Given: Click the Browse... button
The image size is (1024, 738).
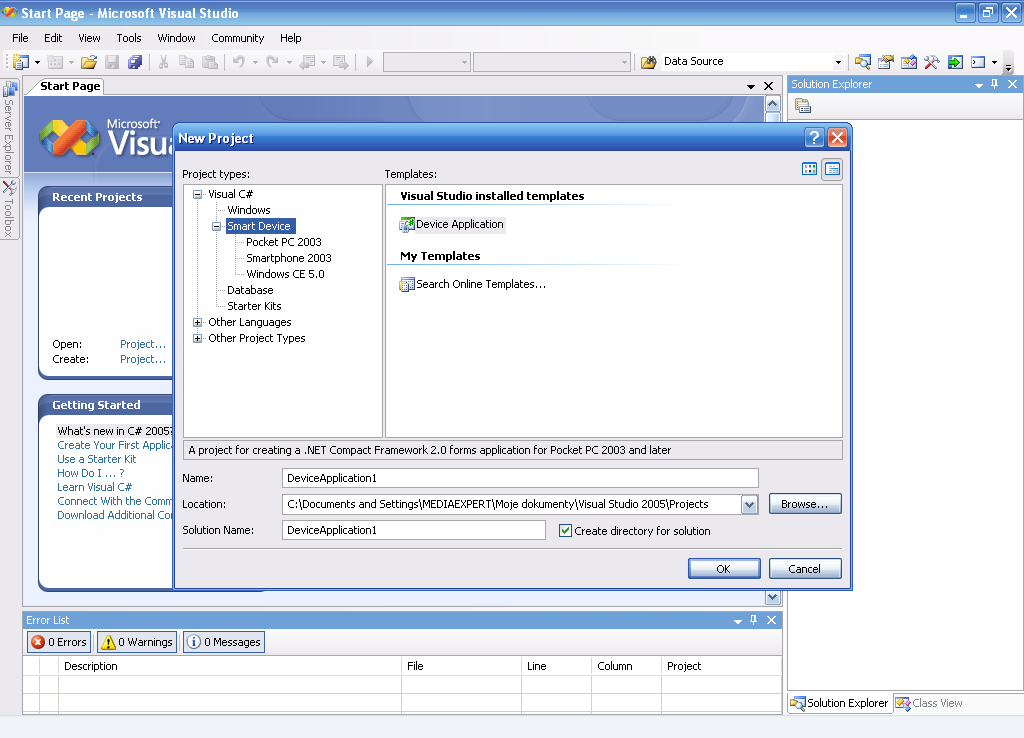Looking at the screenshot, I should pos(805,504).
